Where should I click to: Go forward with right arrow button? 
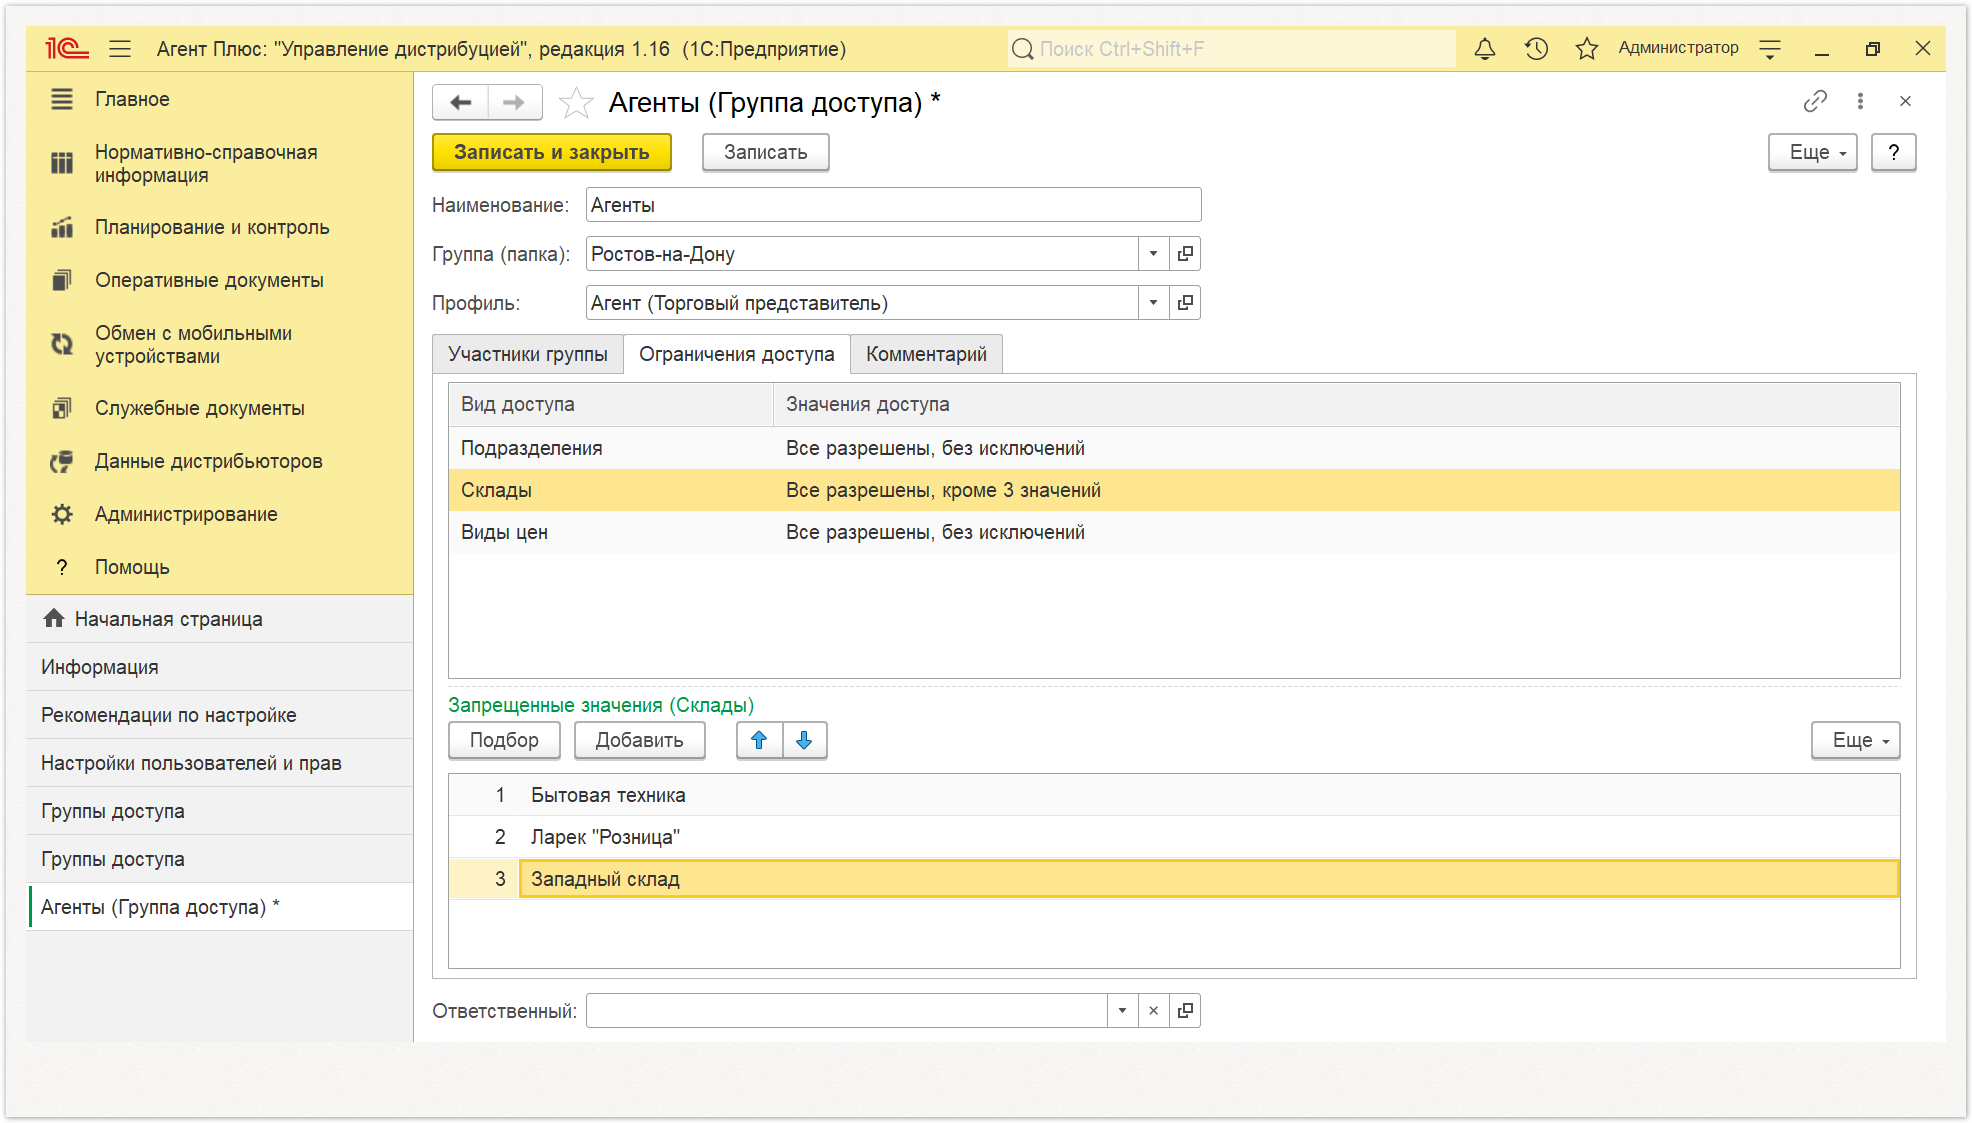(x=514, y=102)
